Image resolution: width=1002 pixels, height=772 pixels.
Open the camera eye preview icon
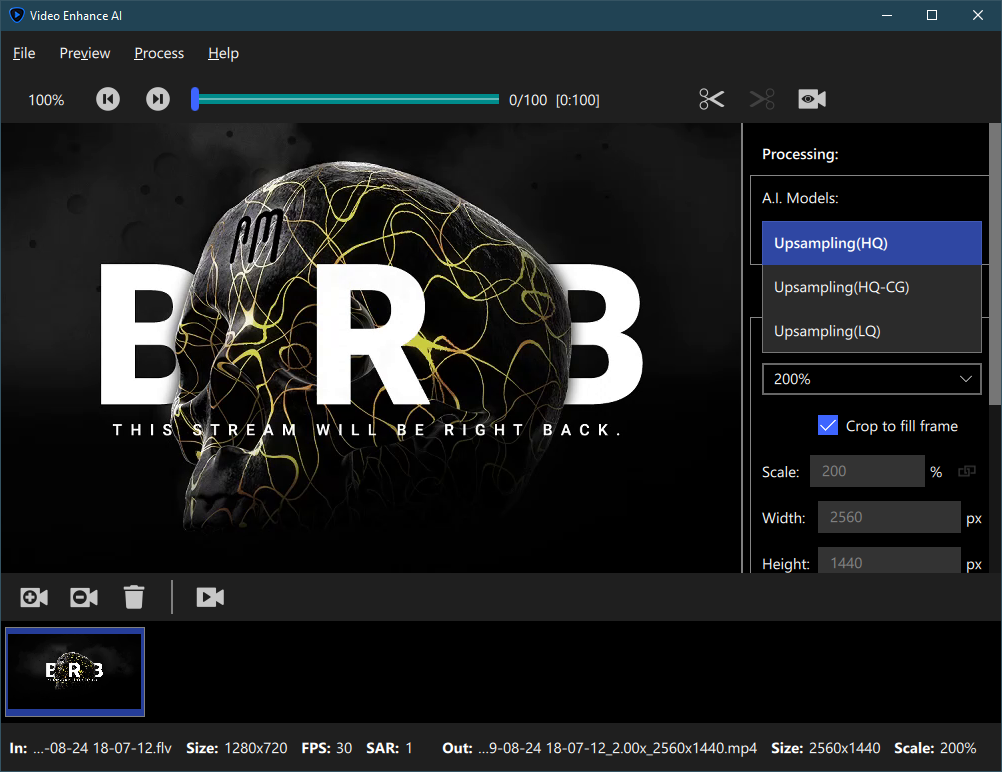812,99
